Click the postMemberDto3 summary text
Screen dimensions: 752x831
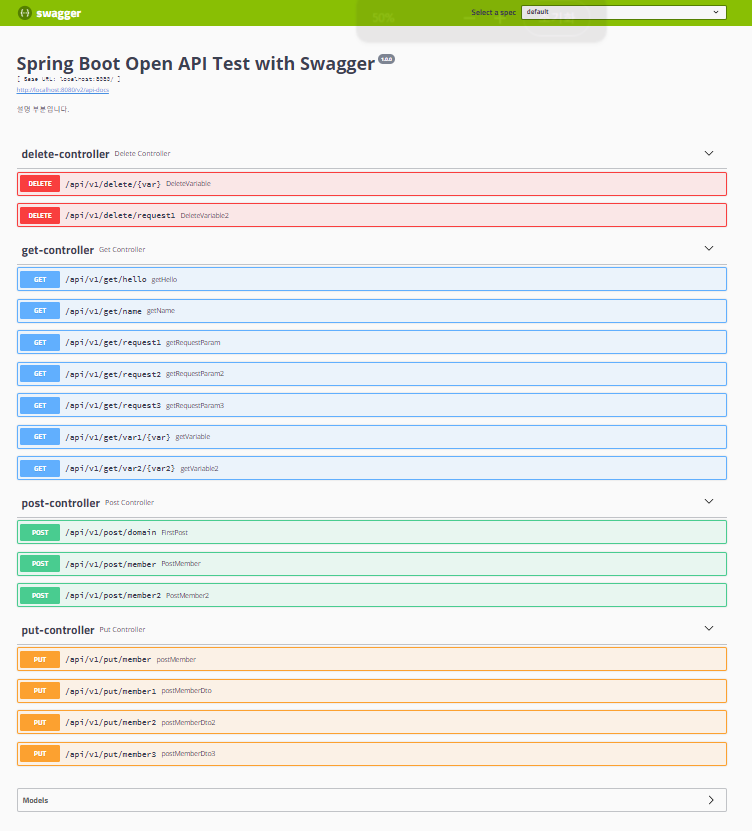(x=188, y=754)
